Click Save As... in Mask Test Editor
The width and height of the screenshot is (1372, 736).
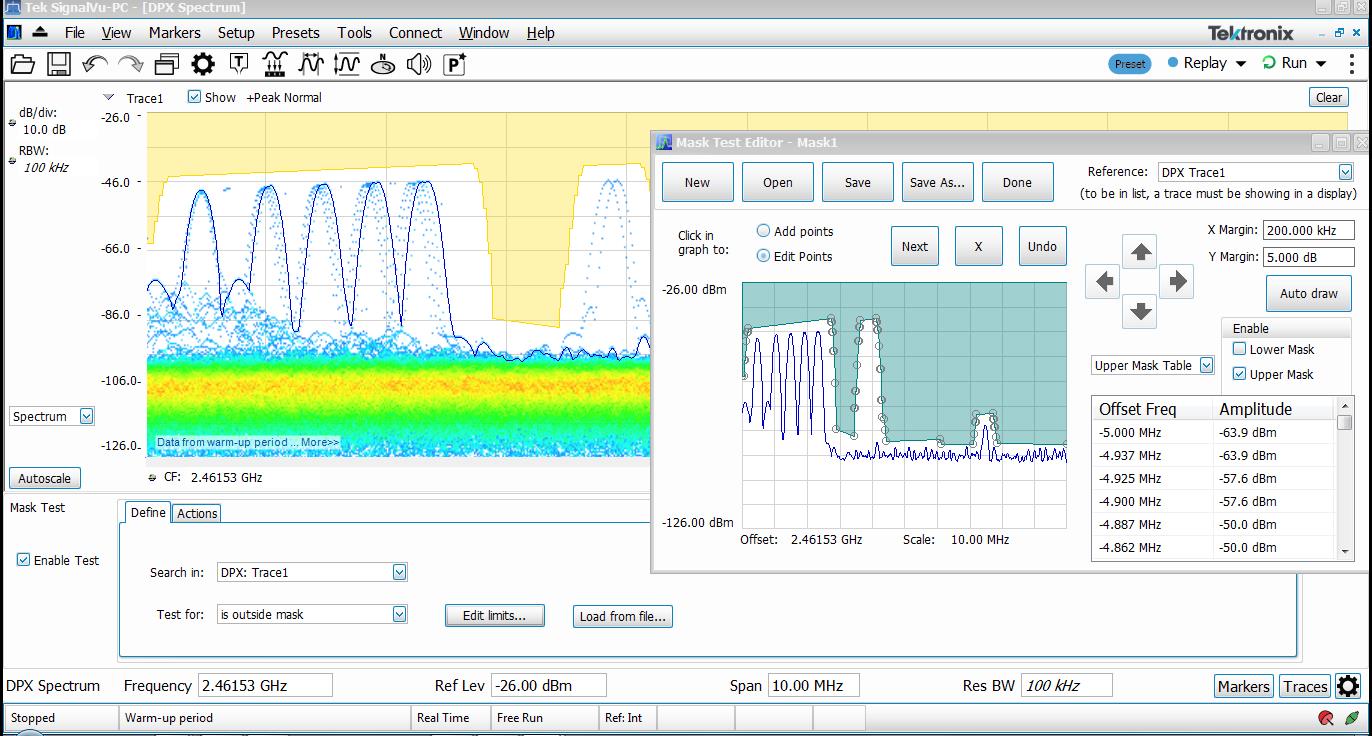[x=937, y=182]
